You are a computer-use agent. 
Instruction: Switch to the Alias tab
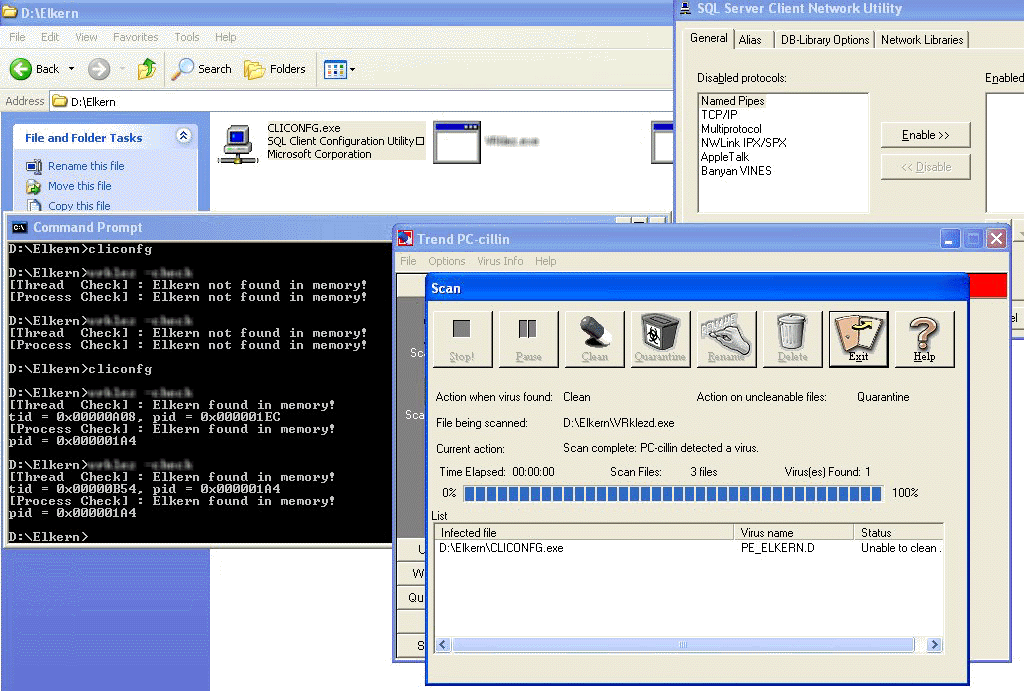coord(750,40)
